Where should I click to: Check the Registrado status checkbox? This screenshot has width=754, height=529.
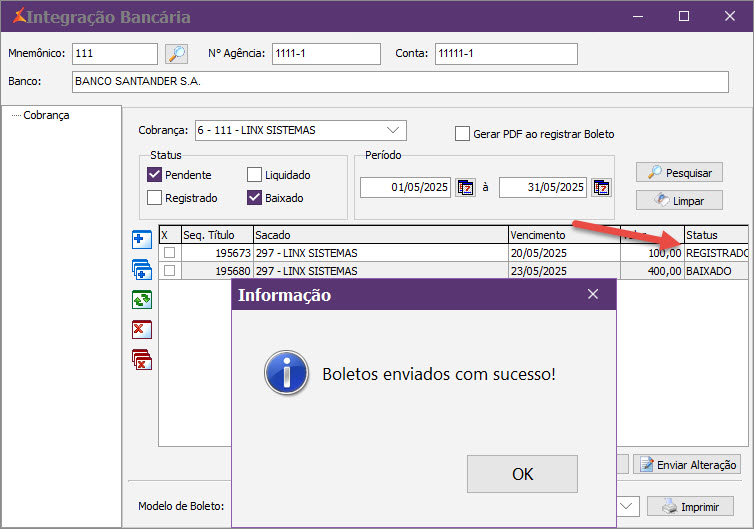point(154,198)
